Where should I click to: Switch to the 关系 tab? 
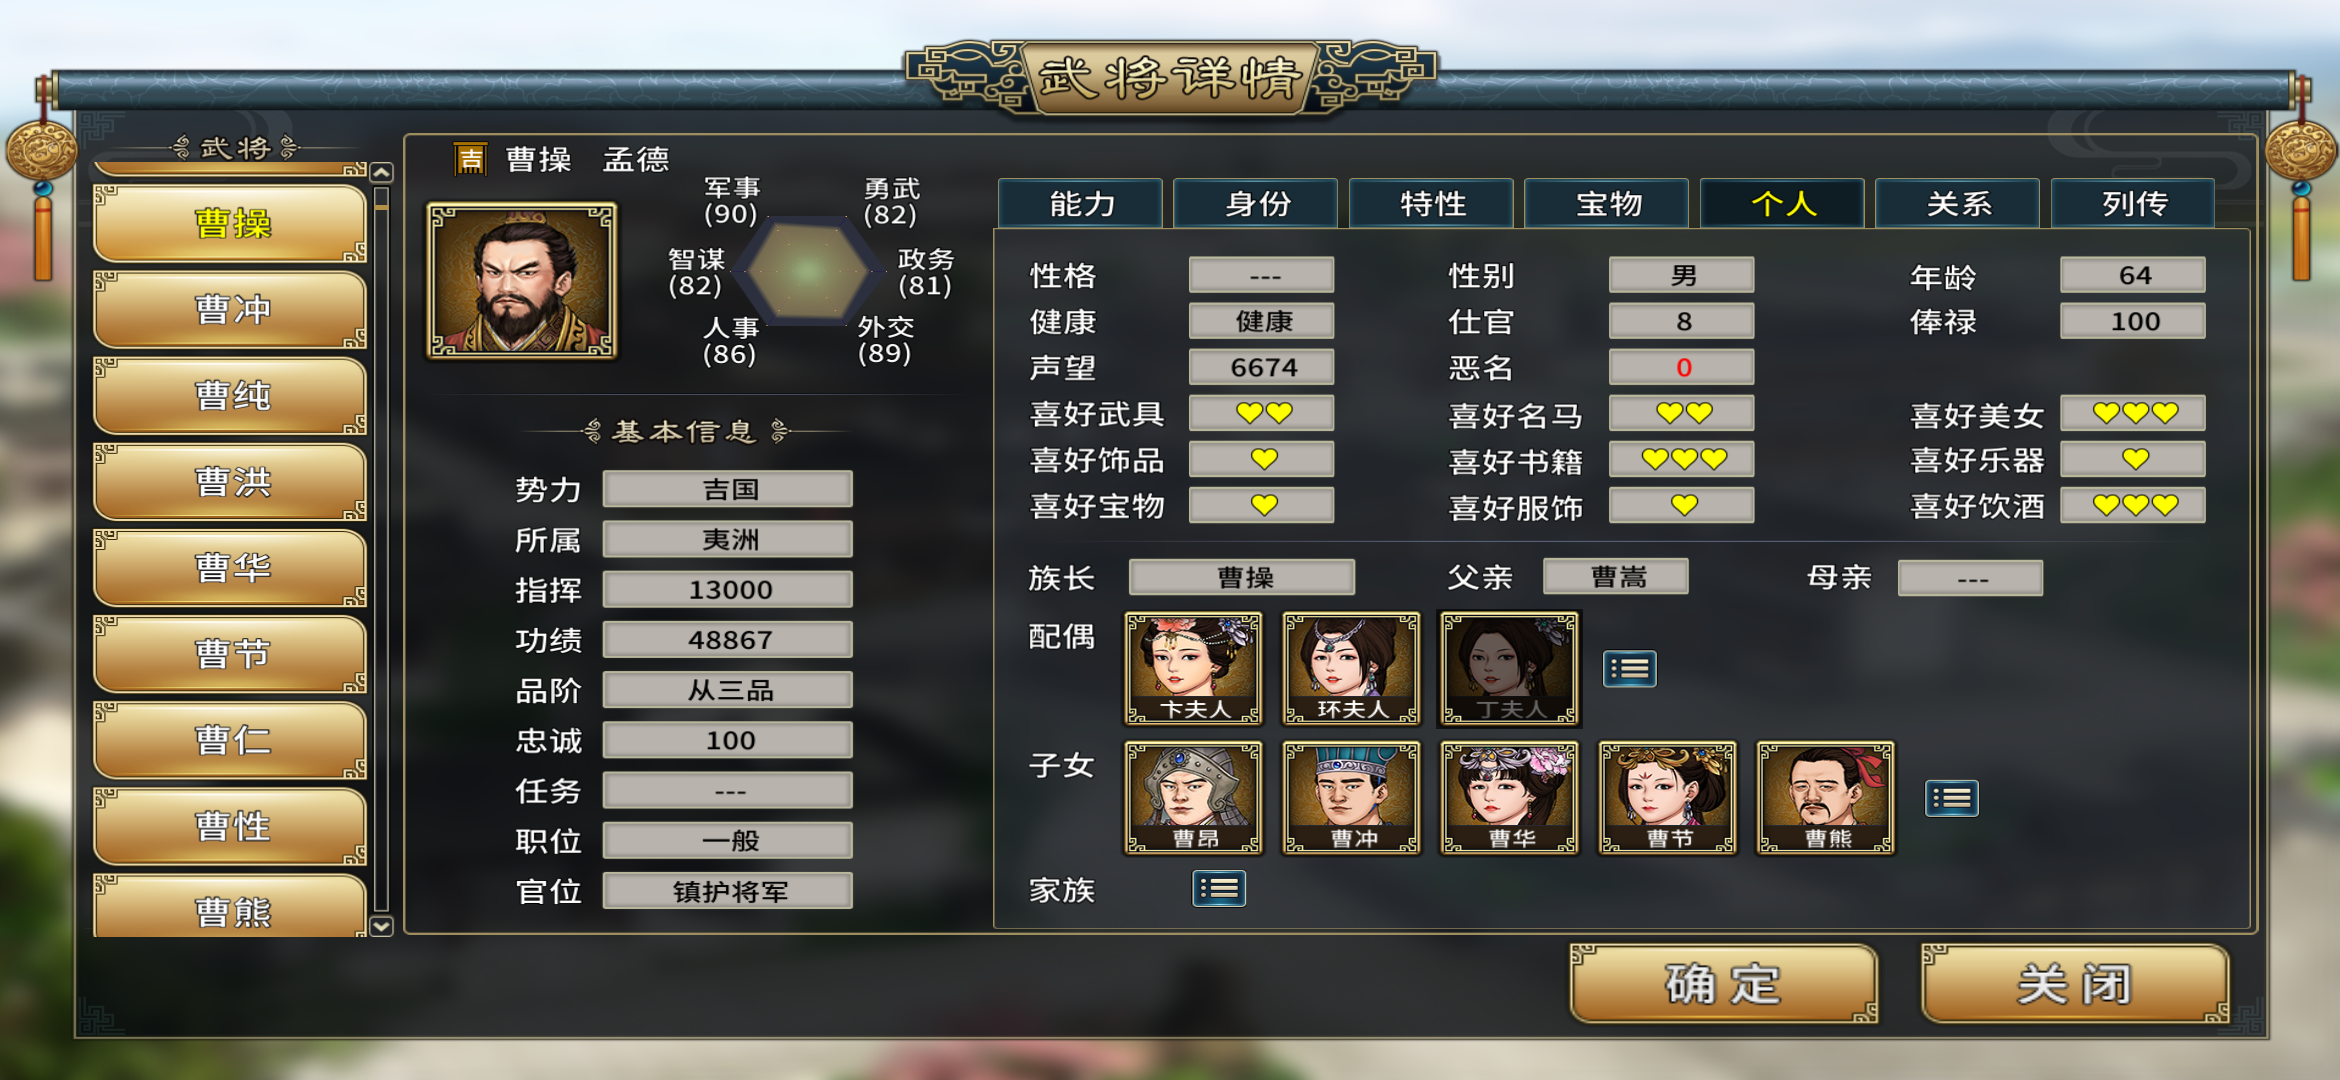pyautogui.click(x=1958, y=204)
